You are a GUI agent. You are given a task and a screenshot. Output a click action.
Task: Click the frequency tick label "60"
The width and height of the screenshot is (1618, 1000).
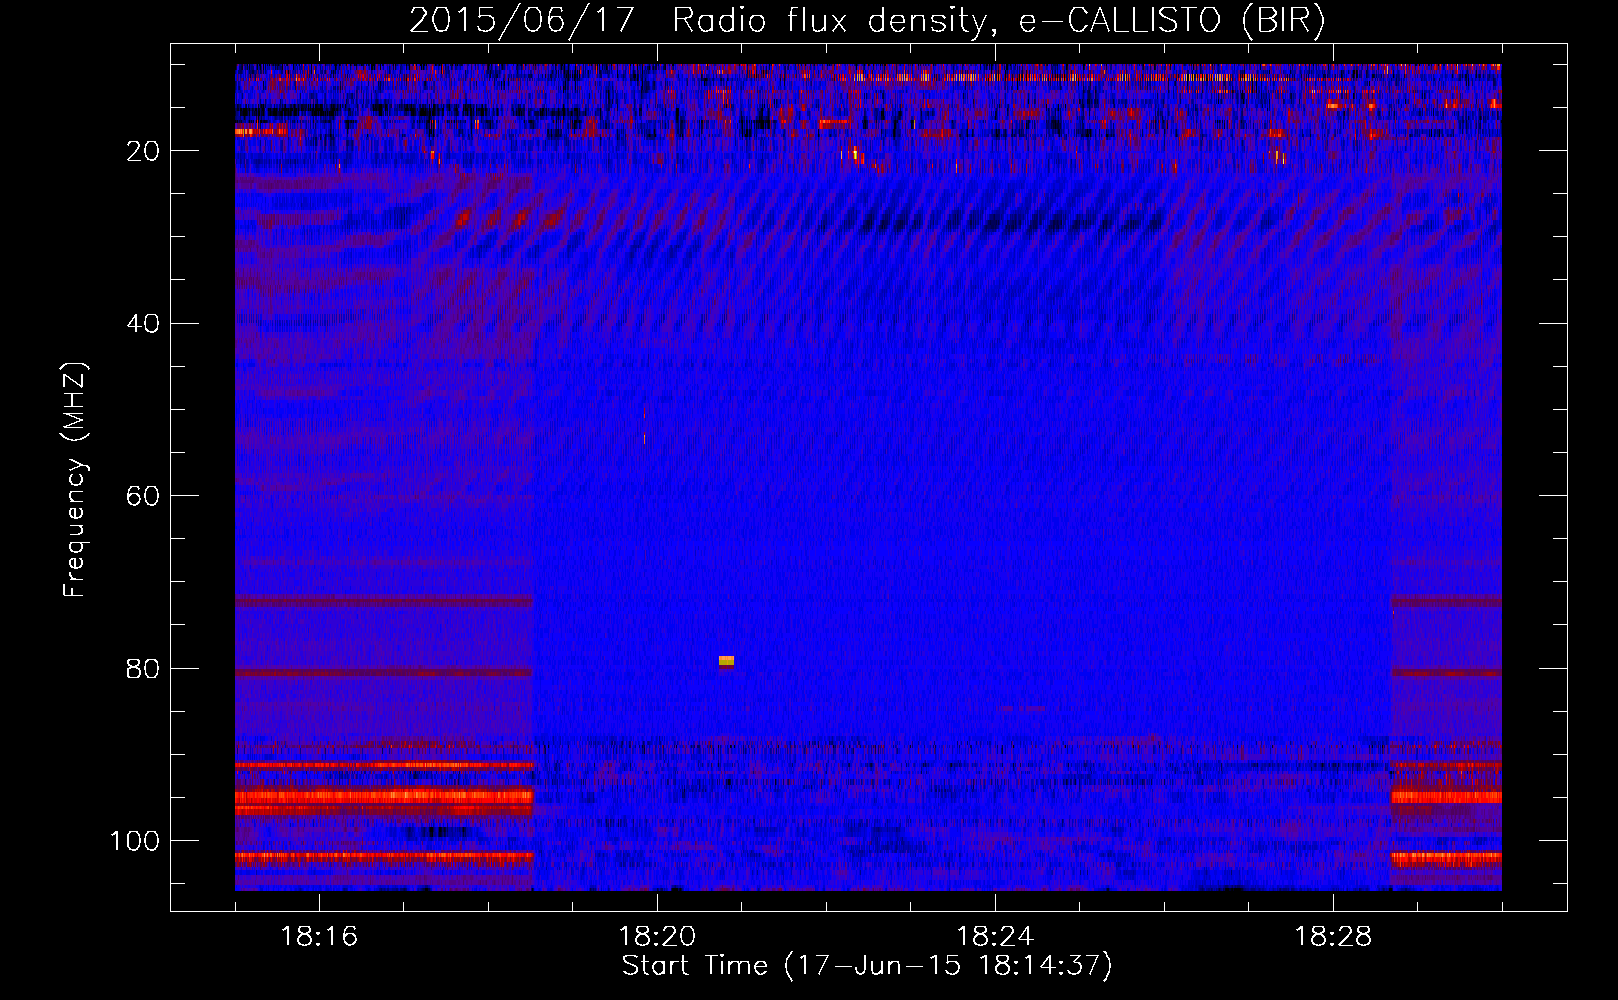[143, 496]
